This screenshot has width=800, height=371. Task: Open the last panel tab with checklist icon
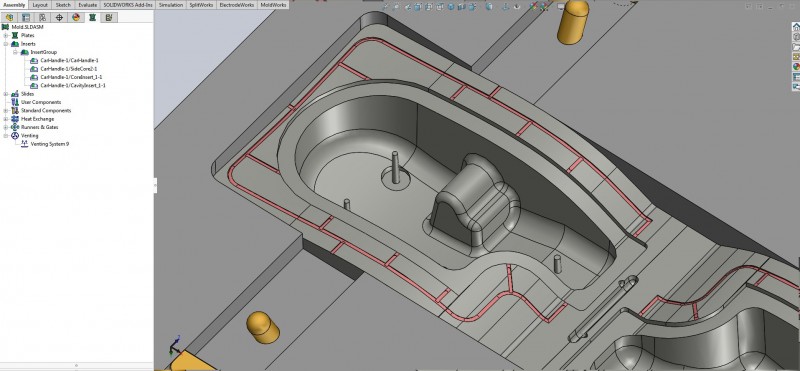click(109, 17)
